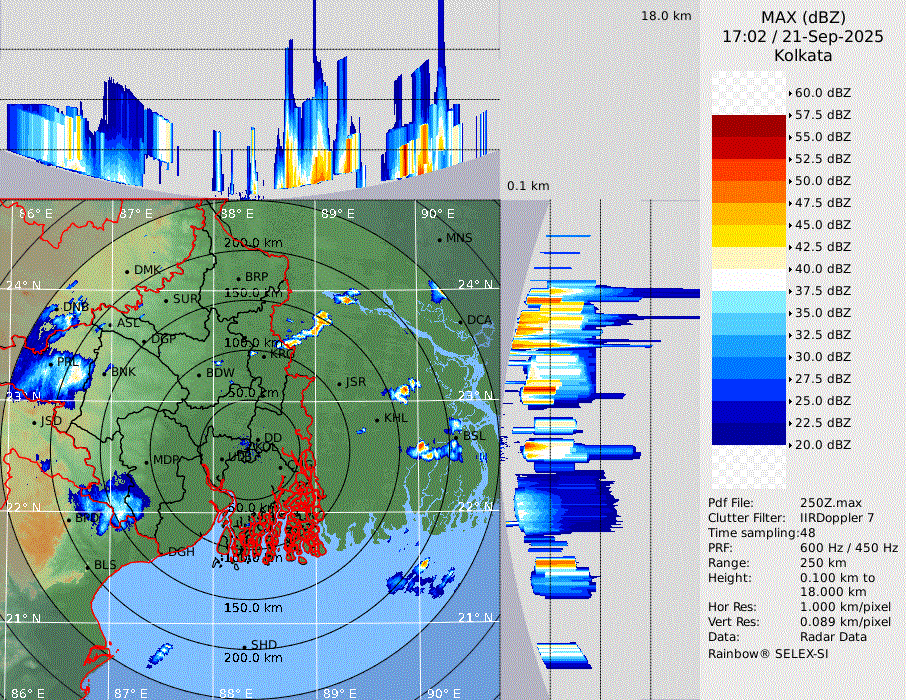Select the IIRDoppler 7 clutter filter value
The image size is (906, 700).
pyautogui.click(x=838, y=518)
